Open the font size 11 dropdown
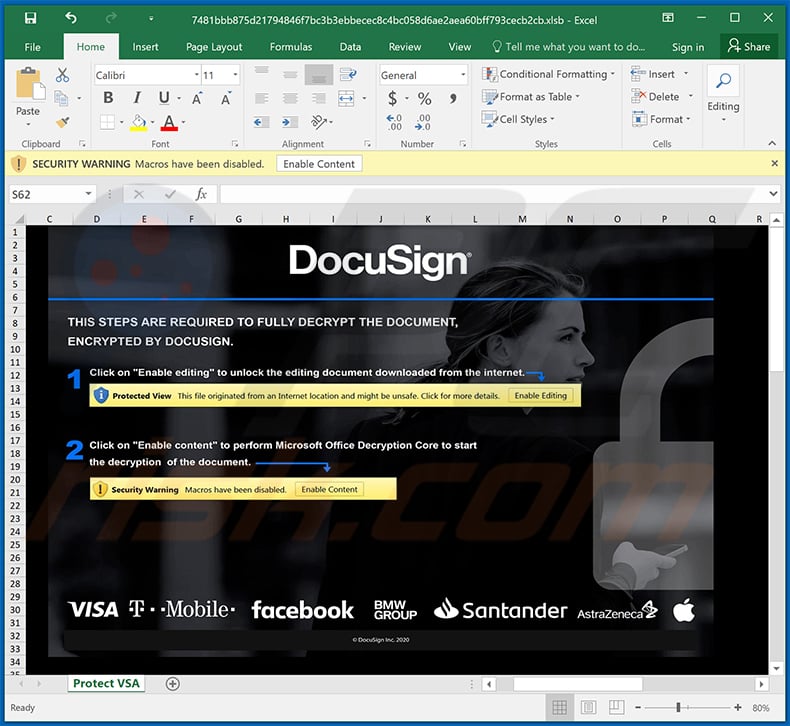The height and width of the screenshot is (726, 790). click(x=235, y=75)
